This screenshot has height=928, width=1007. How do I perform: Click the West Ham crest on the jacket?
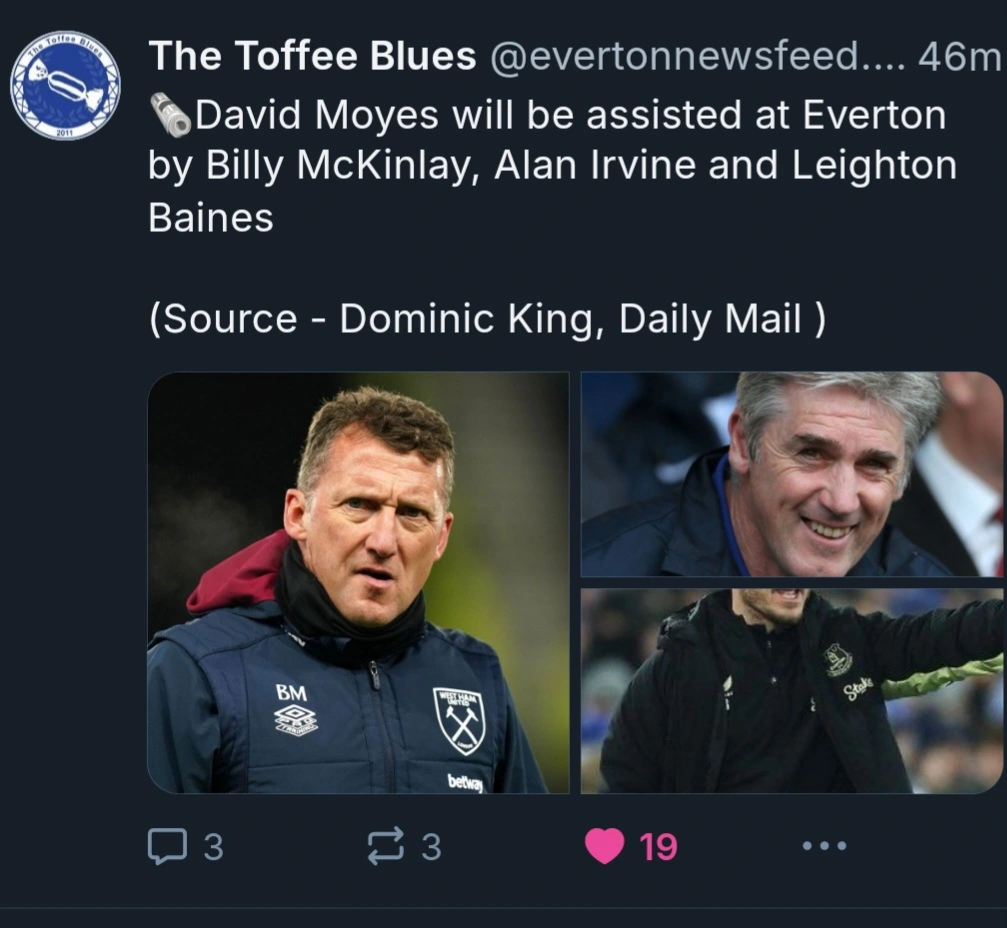459,719
